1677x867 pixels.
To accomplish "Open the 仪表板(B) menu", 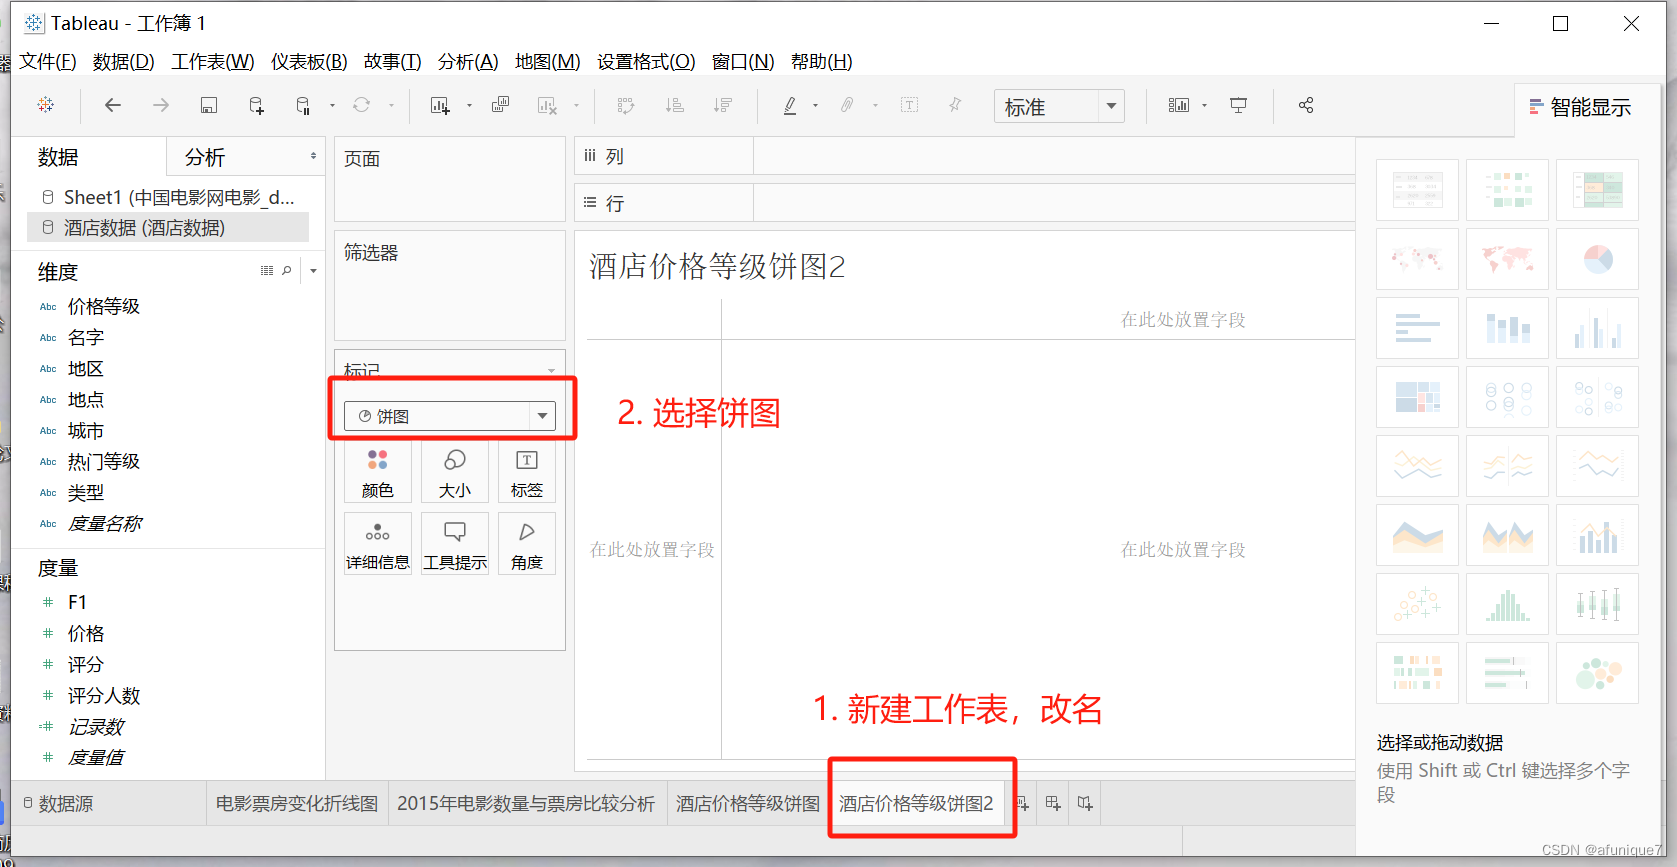I will tap(309, 62).
